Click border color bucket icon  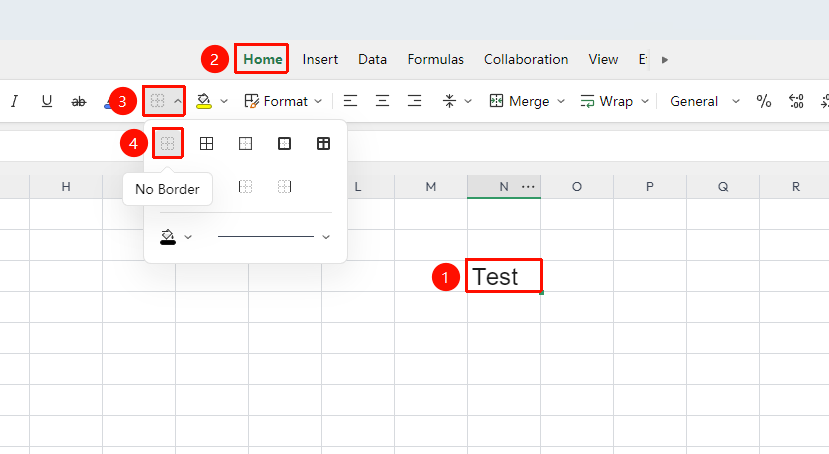168,237
